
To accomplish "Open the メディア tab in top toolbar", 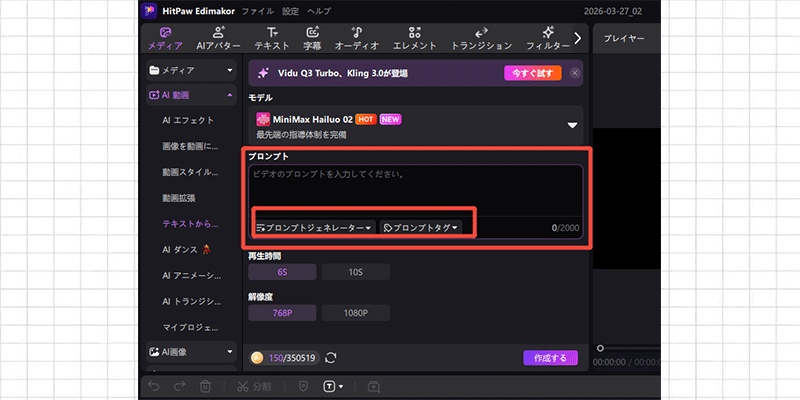I will point(165,39).
